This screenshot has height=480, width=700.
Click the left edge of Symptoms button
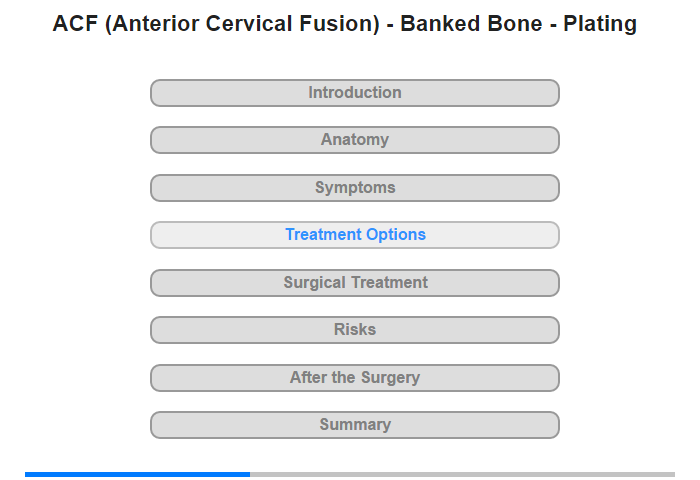tap(154, 188)
